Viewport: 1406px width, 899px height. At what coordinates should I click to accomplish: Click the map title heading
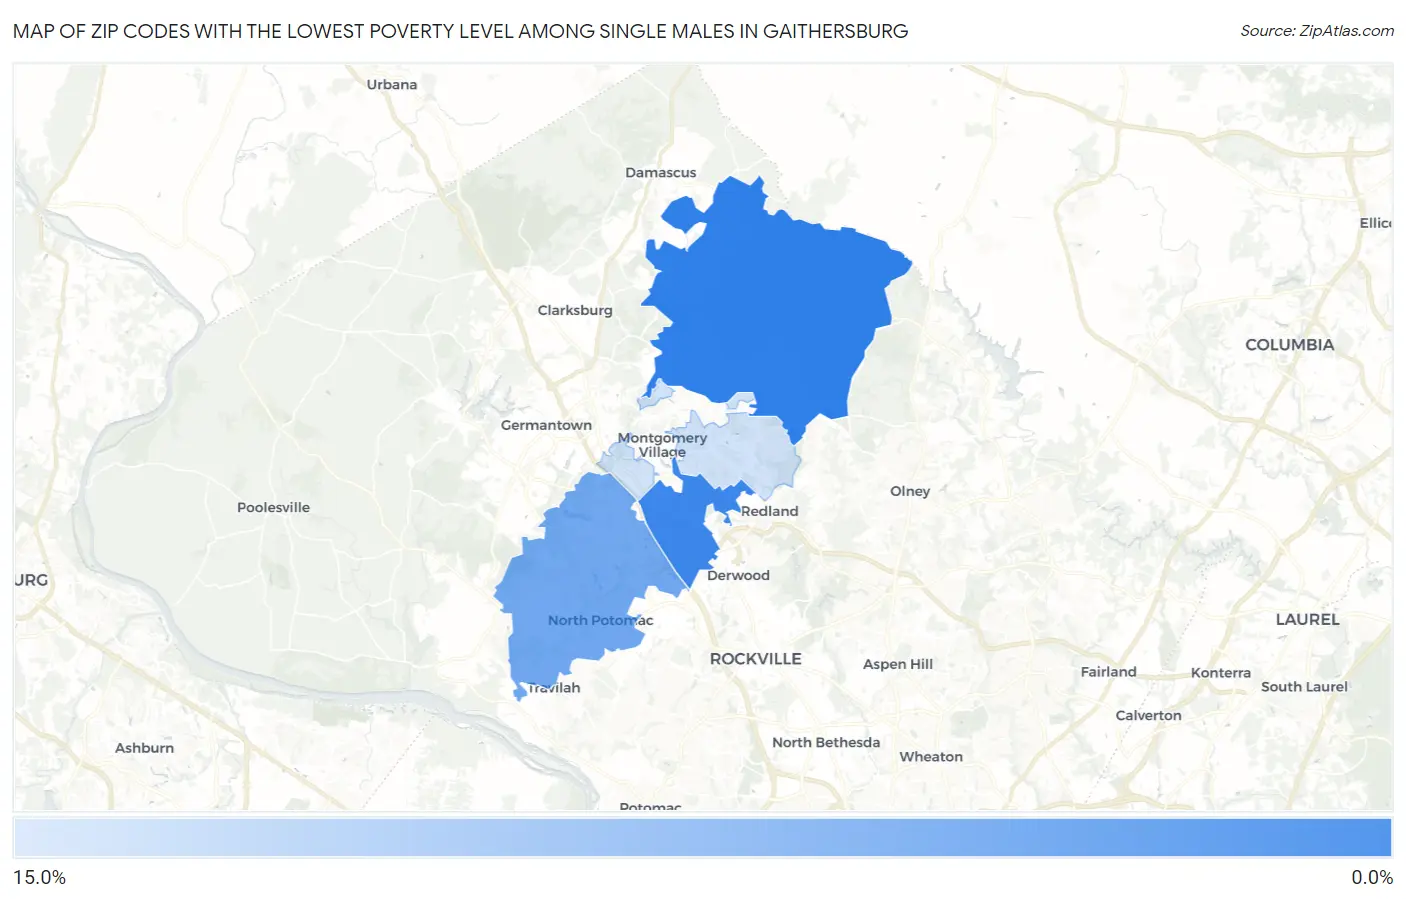click(460, 31)
